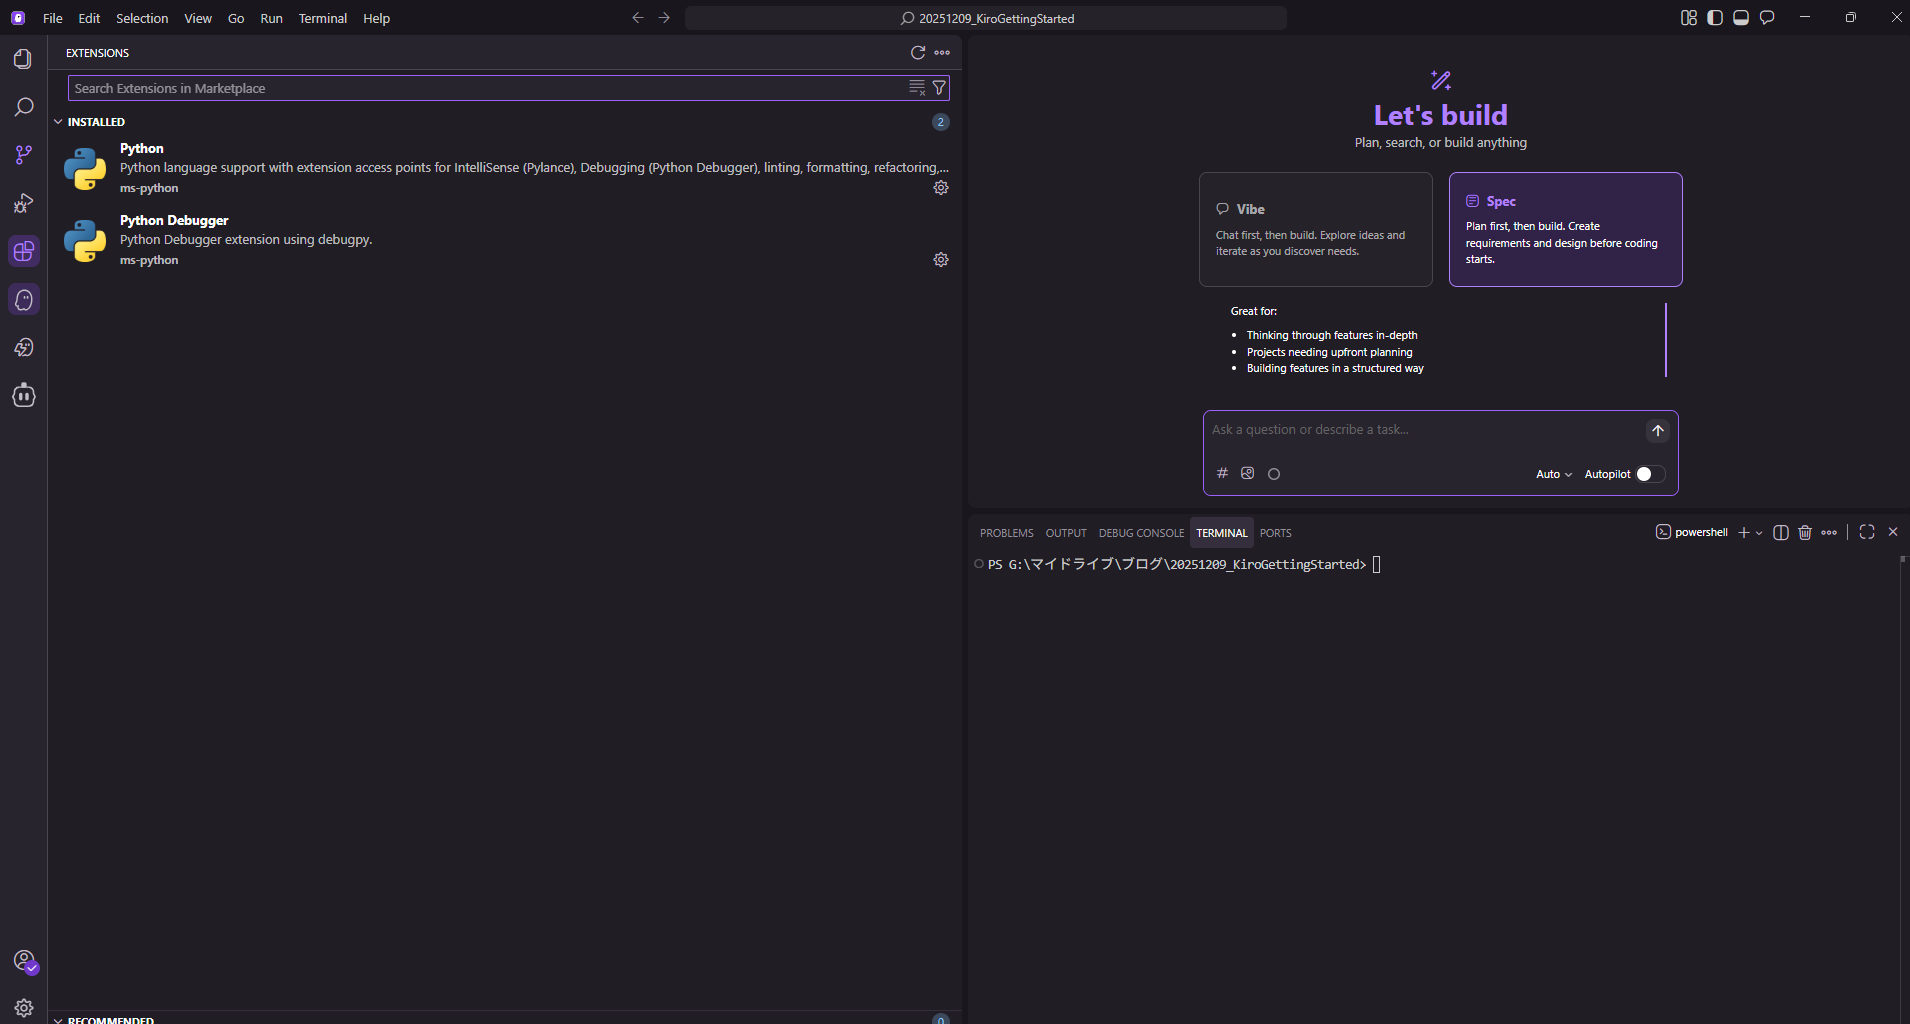The image size is (1910, 1024).
Task: Open the Kiro ghost panel icon
Action: [24, 300]
